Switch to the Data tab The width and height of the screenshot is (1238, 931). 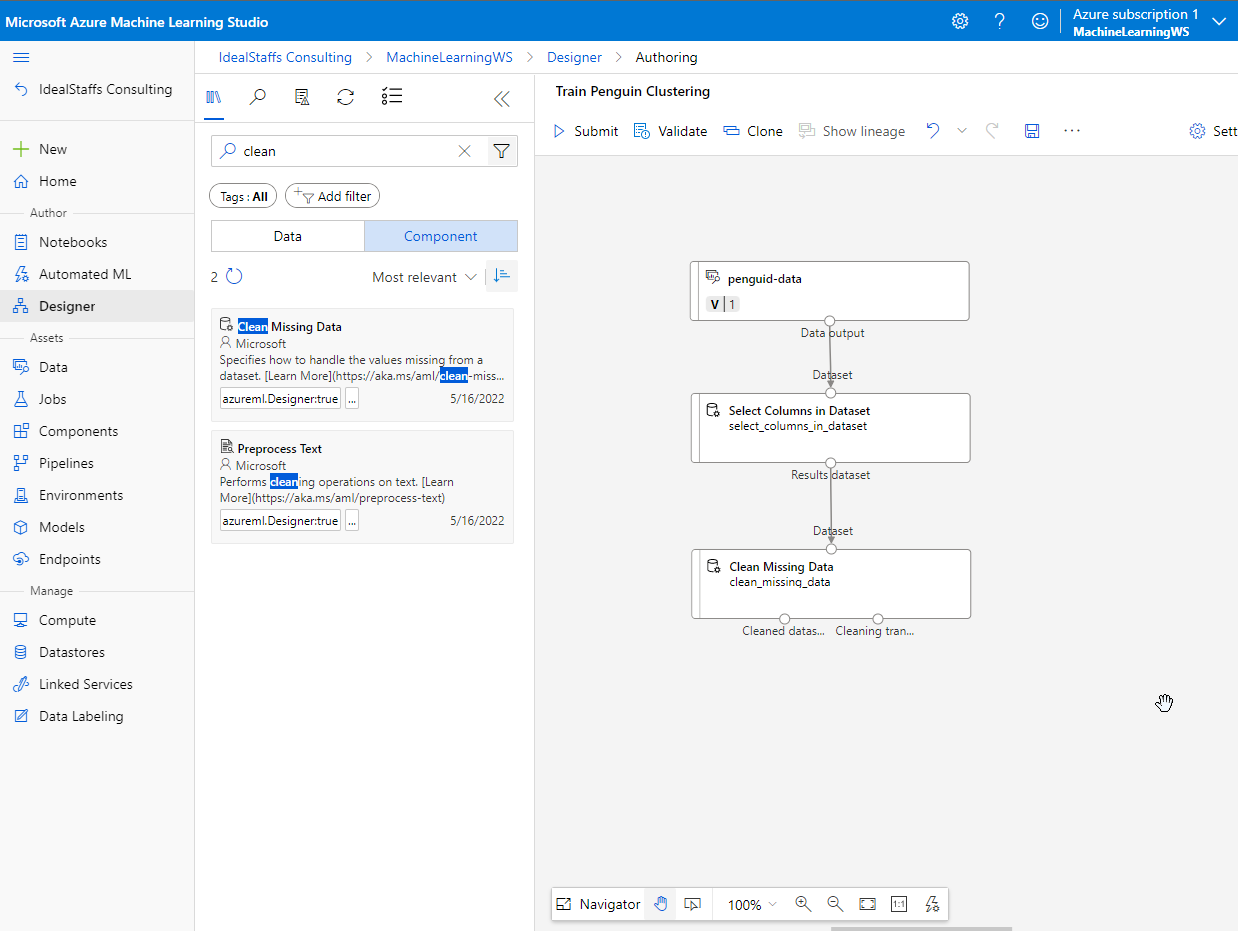coord(288,236)
